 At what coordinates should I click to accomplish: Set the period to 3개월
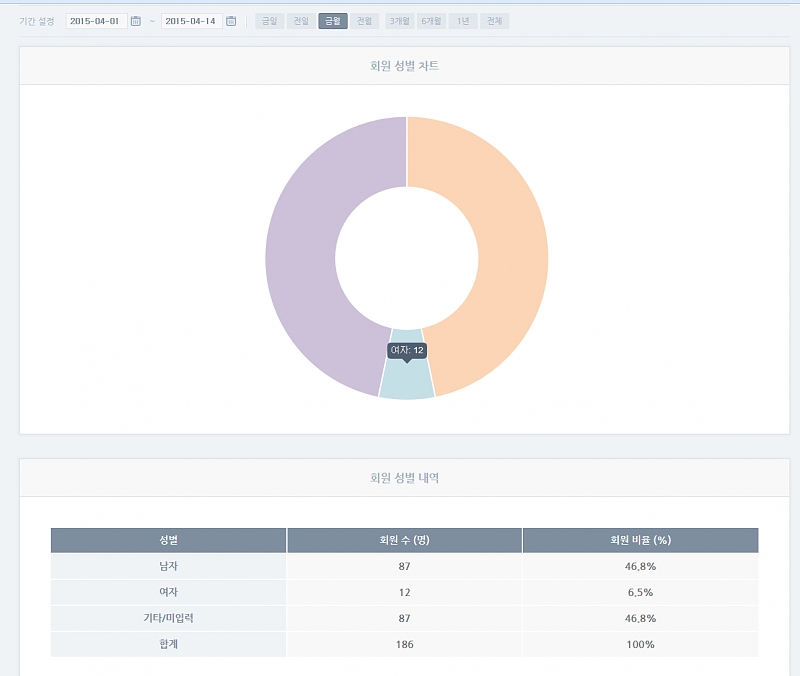point(400,21)
